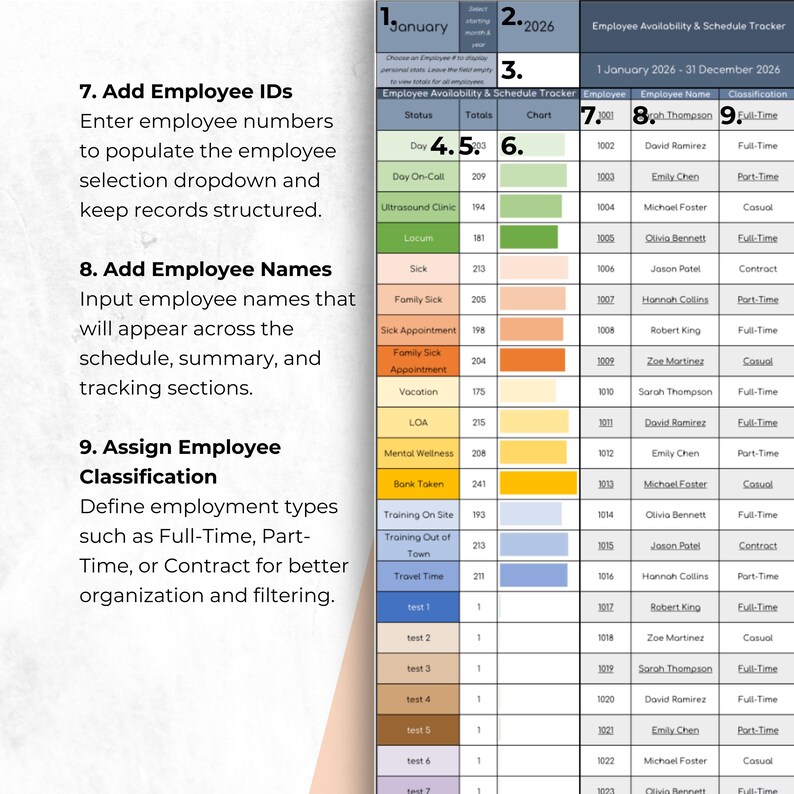Open Classification for the 1021 row
The image size is (794, 794).
tap(757, 730)
